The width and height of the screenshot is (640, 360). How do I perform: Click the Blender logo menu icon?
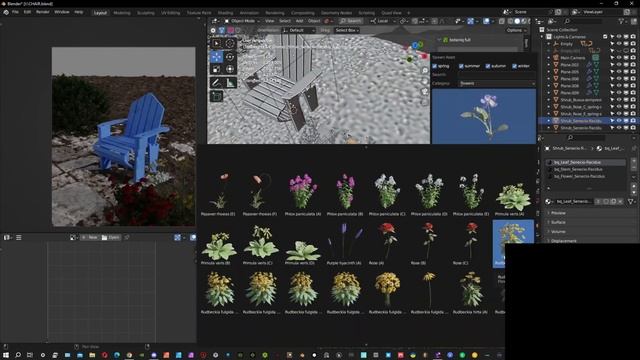coord(6,12)
